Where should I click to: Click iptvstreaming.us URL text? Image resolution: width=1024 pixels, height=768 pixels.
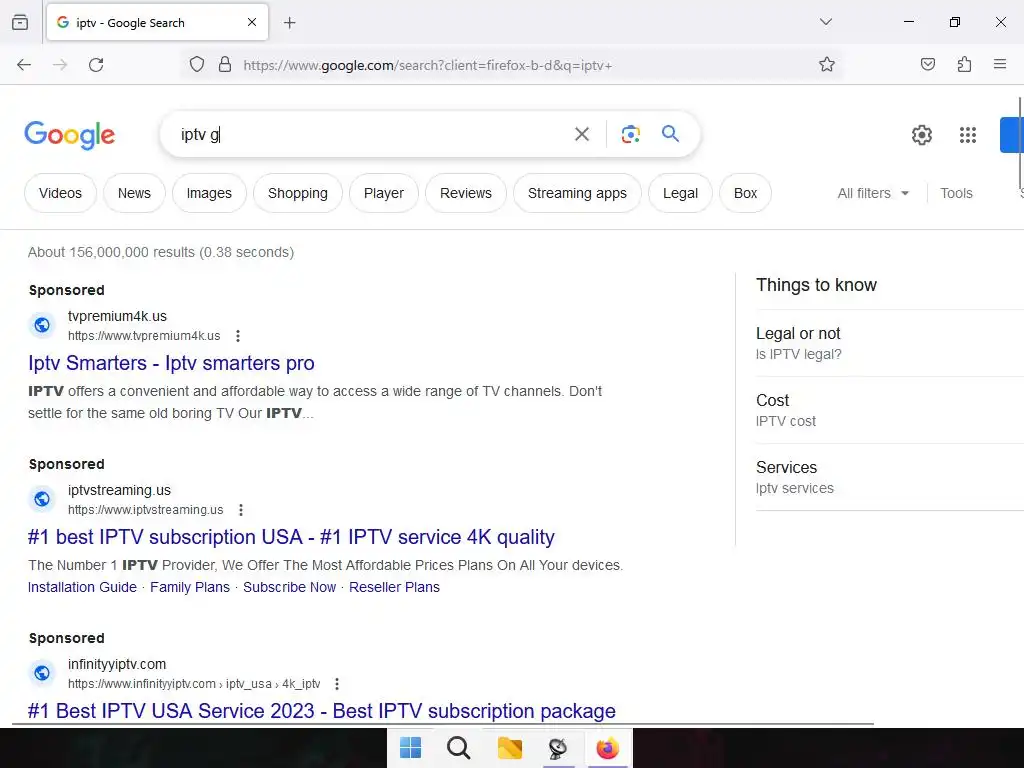146,510
